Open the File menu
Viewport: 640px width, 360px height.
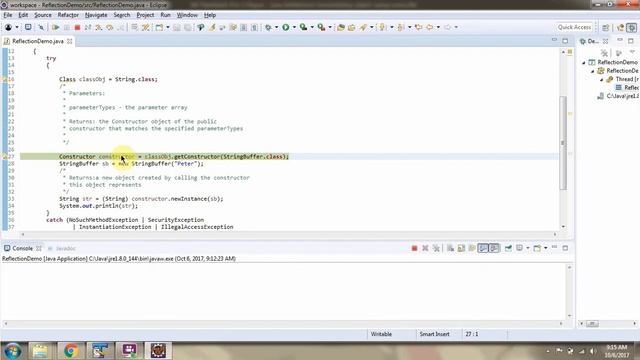click(x=8, y=15)
